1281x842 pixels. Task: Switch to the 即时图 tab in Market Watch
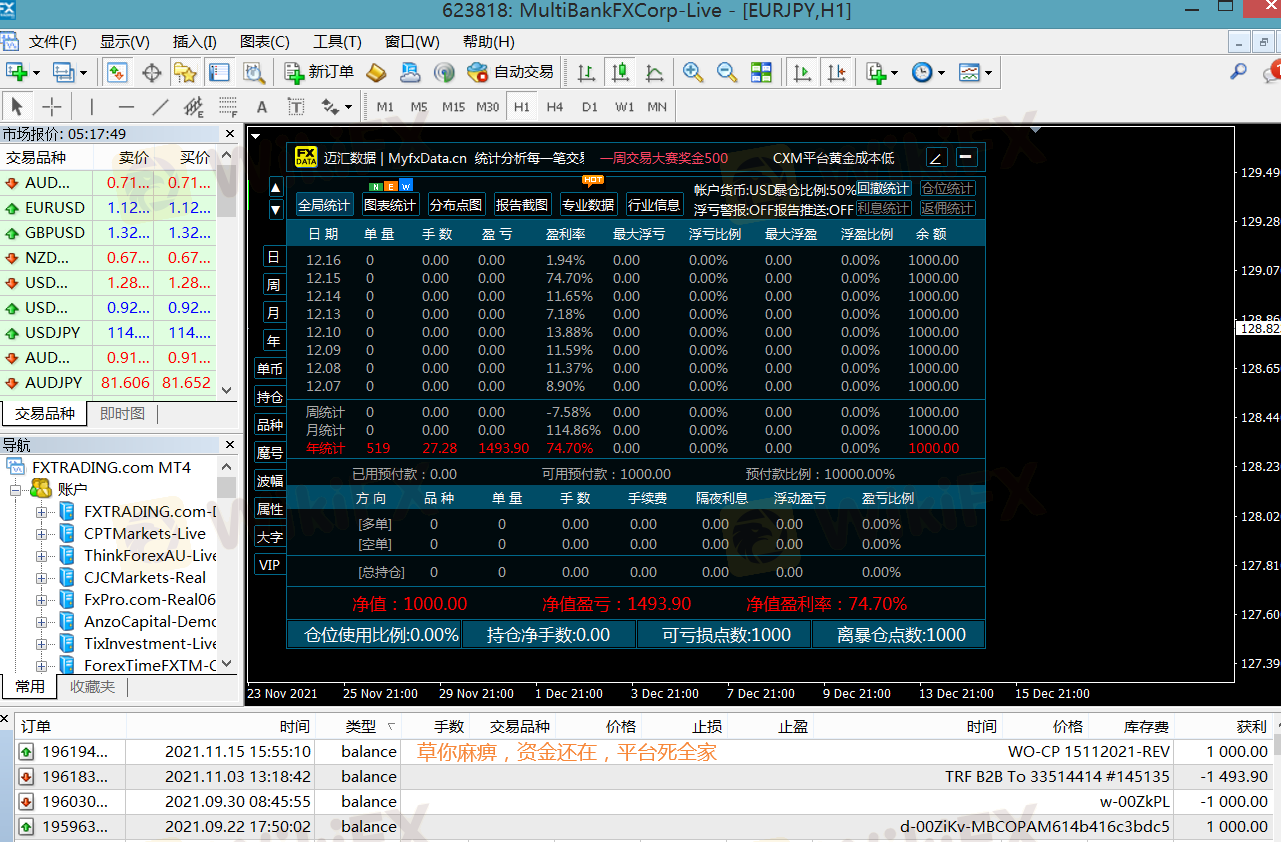click(122, 414)
